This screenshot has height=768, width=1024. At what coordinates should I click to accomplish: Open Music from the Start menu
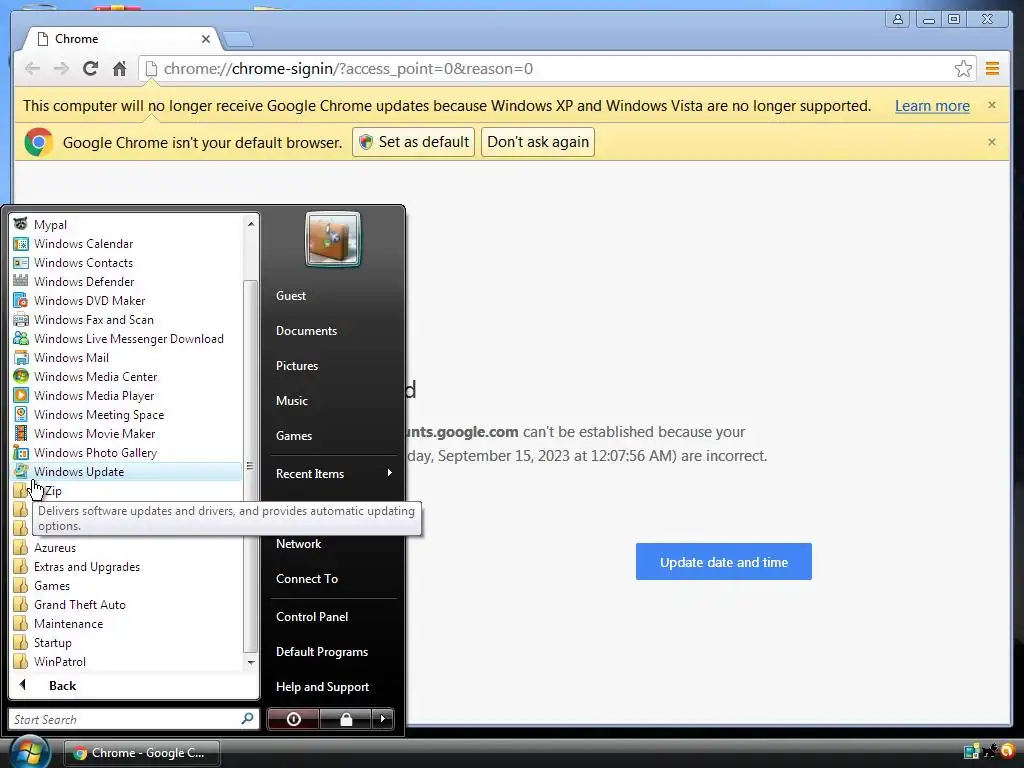pos(291,400)
